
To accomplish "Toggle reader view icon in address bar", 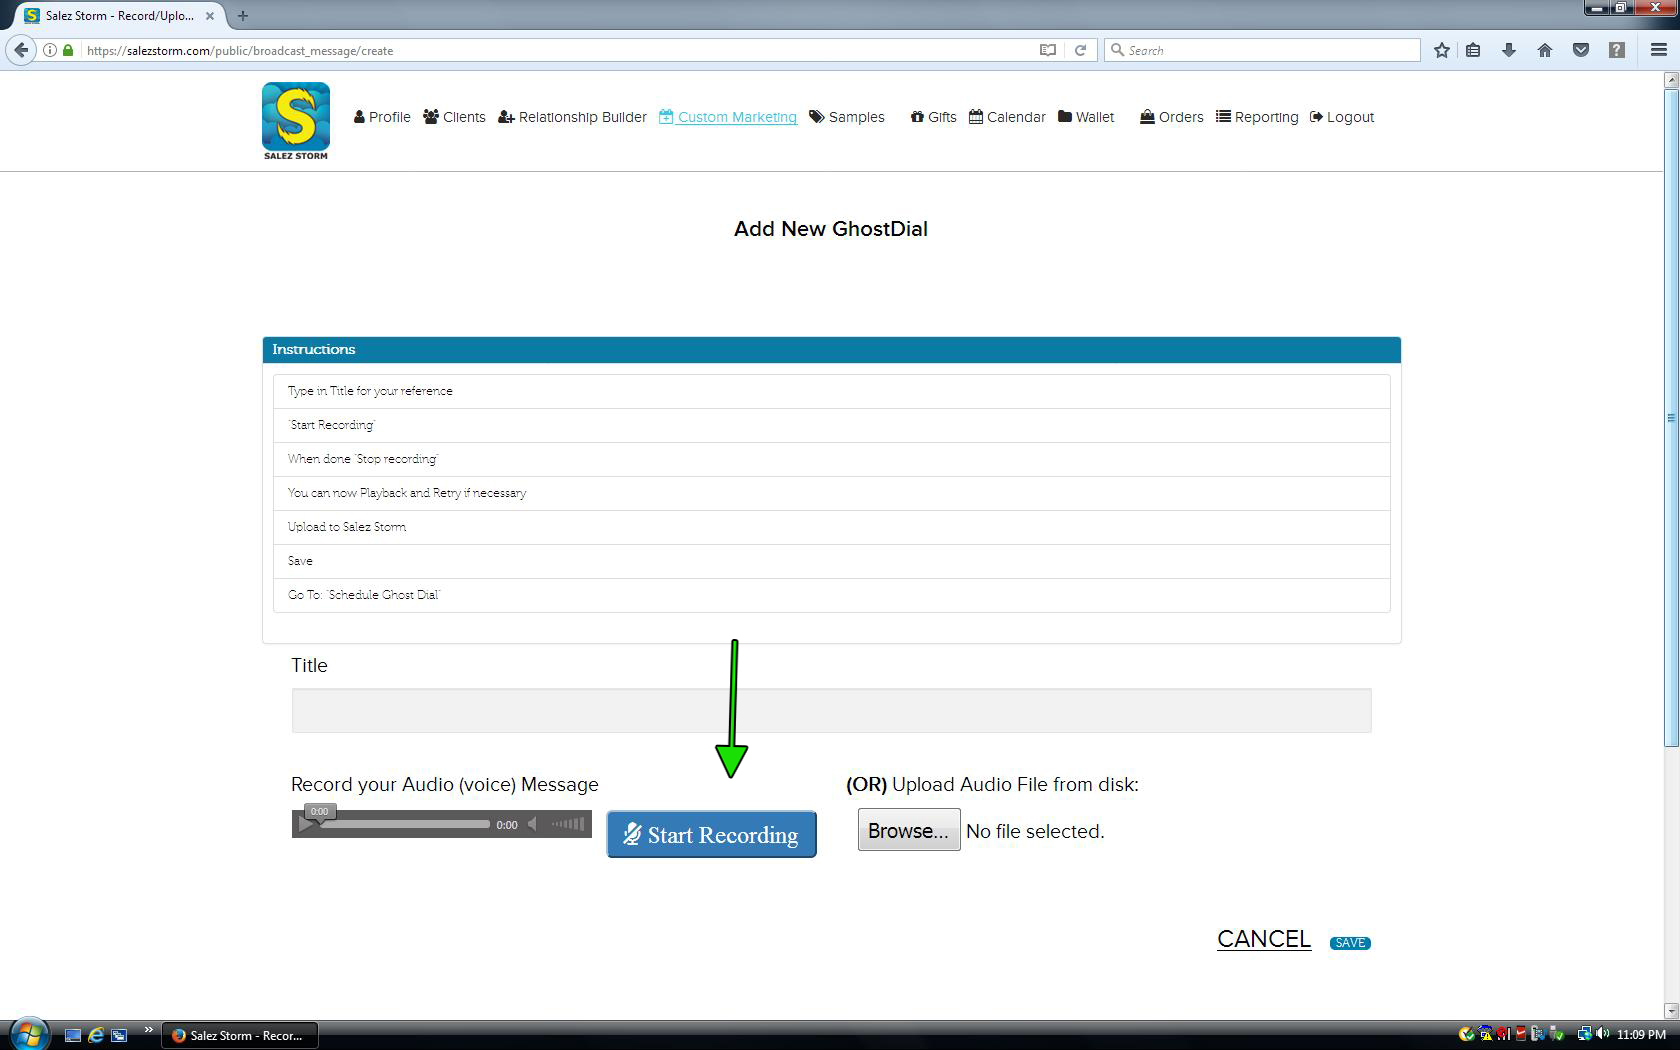I will click(1047, 50).
